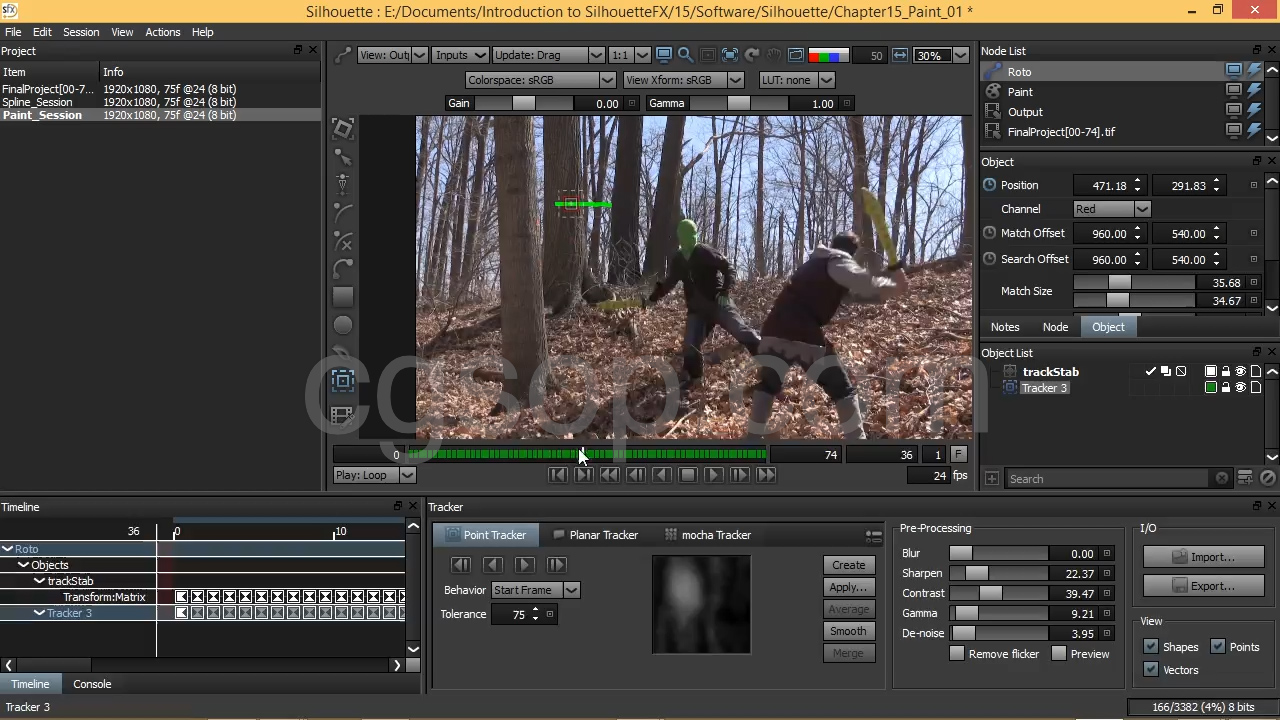This screenshot has width=1280, height=720.
Task: Click the Apply... button in the Tracker panel
Action: coord(848,587)
